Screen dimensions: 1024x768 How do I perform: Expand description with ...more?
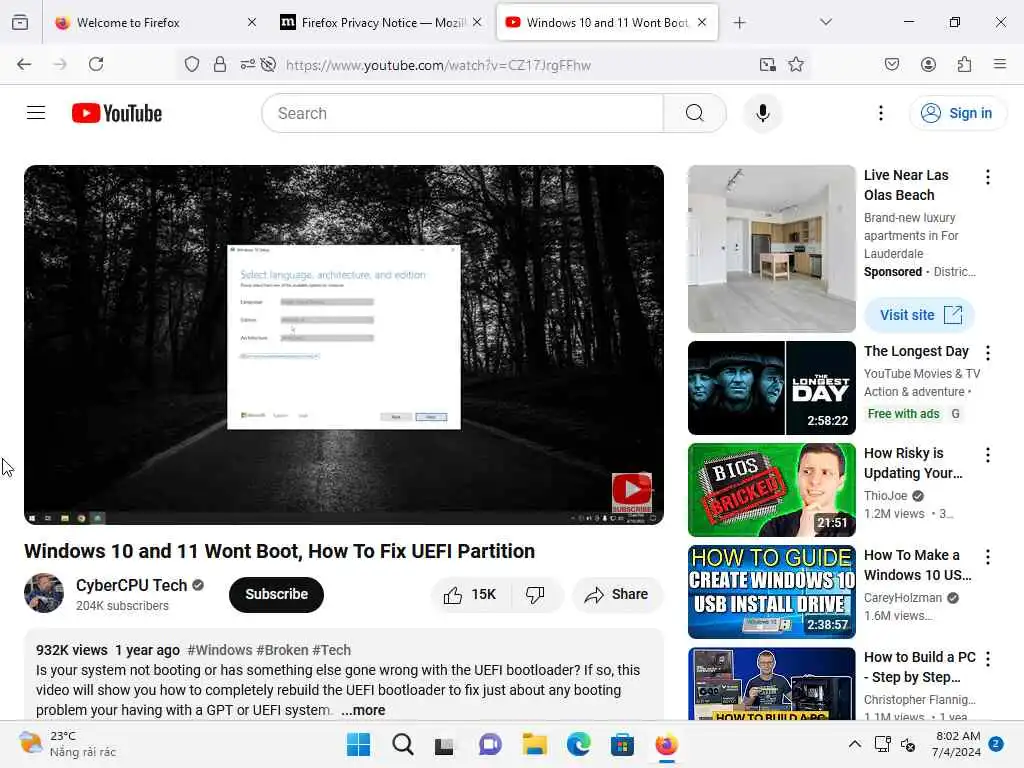(x=363, y=710)
